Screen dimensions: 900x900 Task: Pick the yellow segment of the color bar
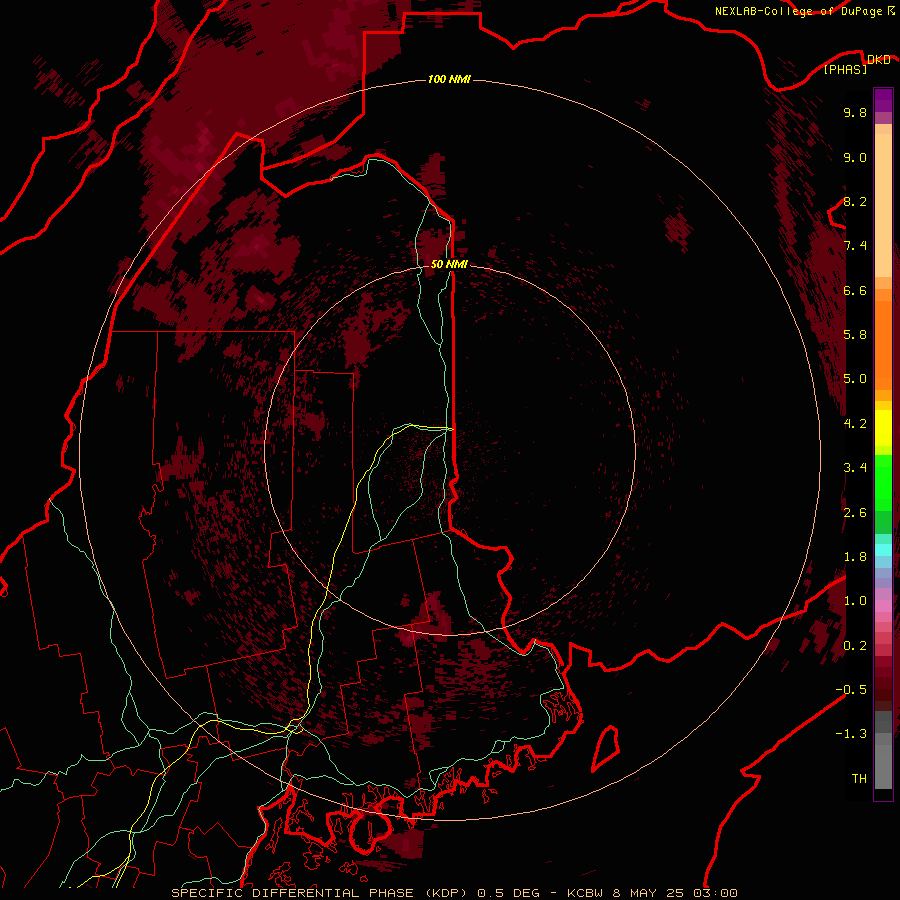pos(883,428)
